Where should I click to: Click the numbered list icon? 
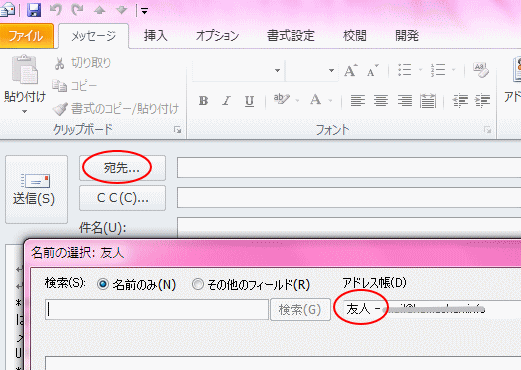pos(437,70)
